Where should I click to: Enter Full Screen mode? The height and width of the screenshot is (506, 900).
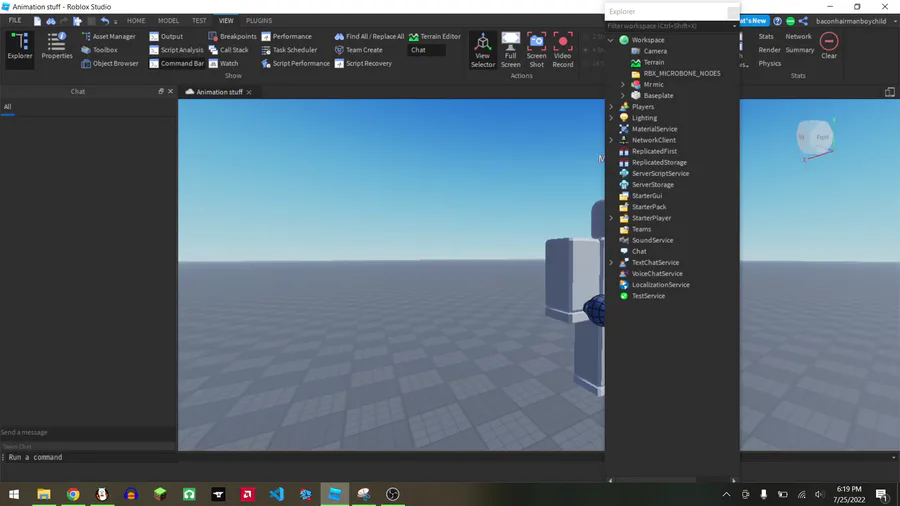pos(510,50)
